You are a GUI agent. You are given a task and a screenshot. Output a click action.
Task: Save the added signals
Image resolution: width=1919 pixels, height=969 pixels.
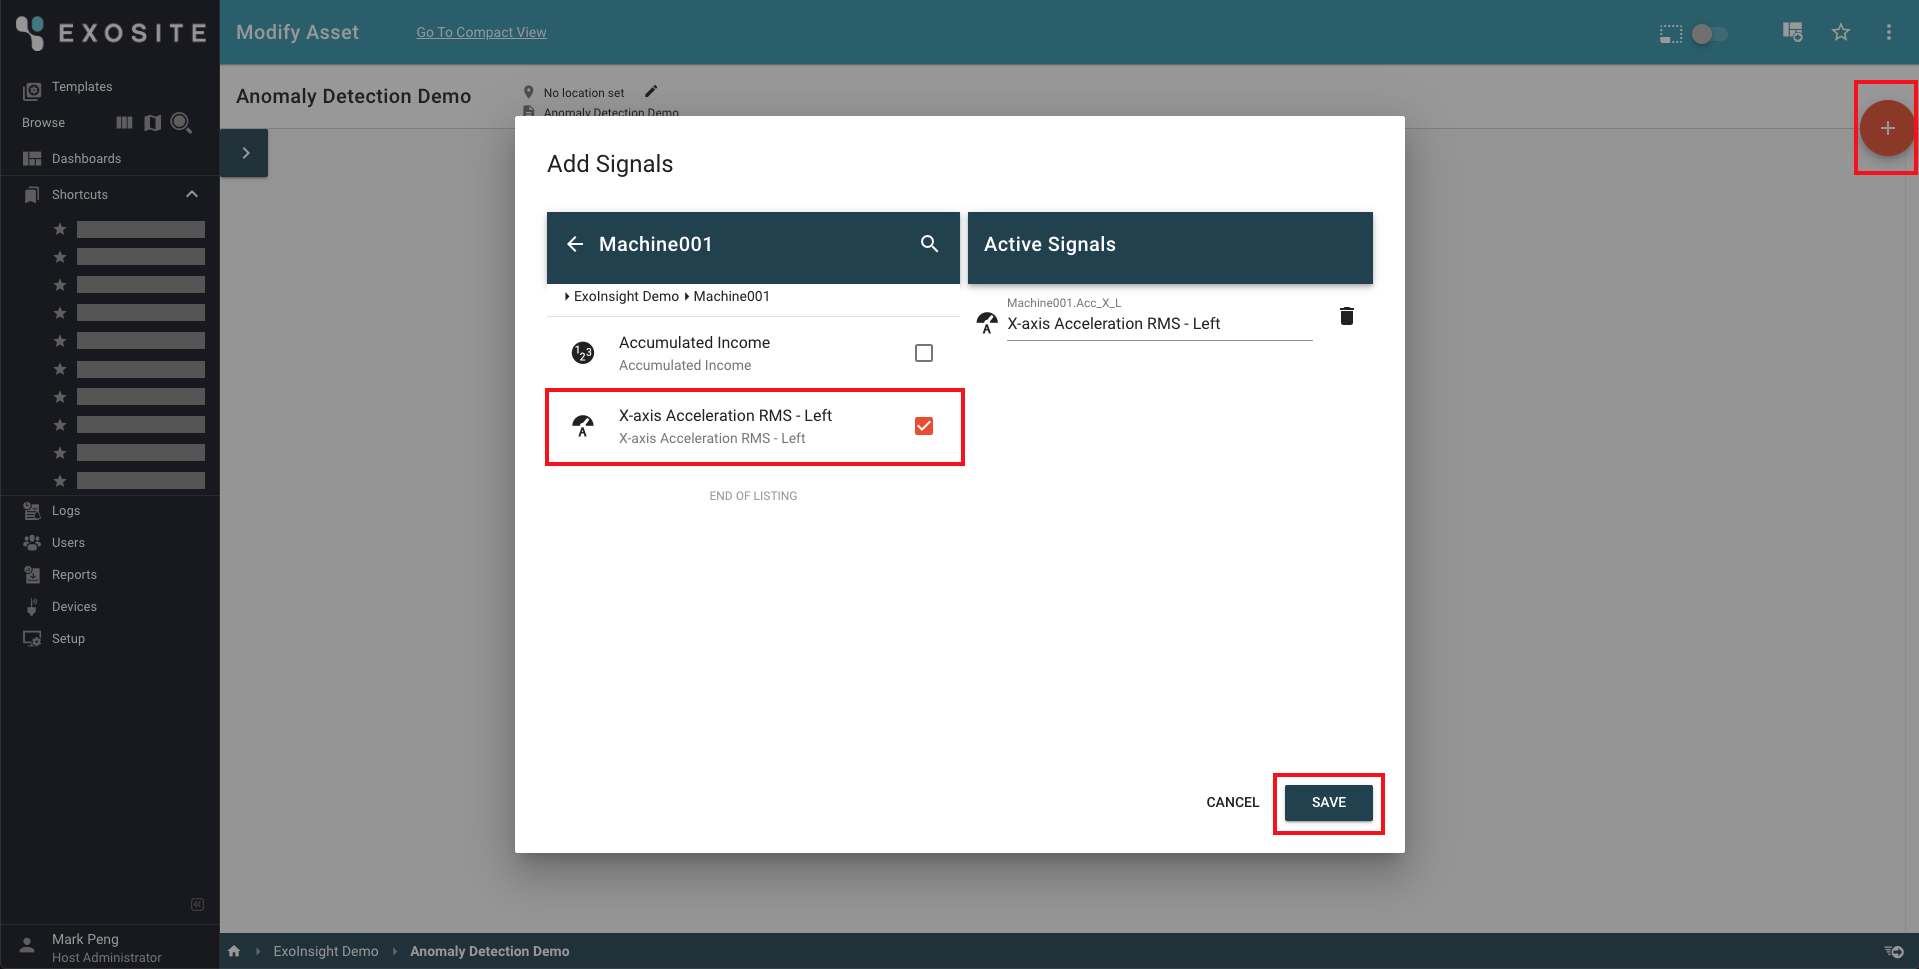coord(1328,802)
